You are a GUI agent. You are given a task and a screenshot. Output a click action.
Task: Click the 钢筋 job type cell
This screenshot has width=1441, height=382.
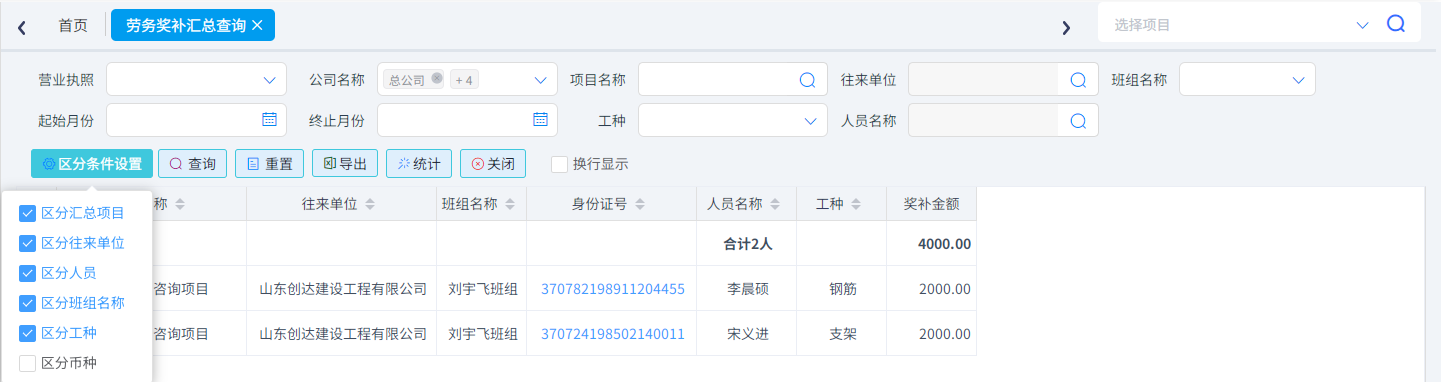click(843, 289)
